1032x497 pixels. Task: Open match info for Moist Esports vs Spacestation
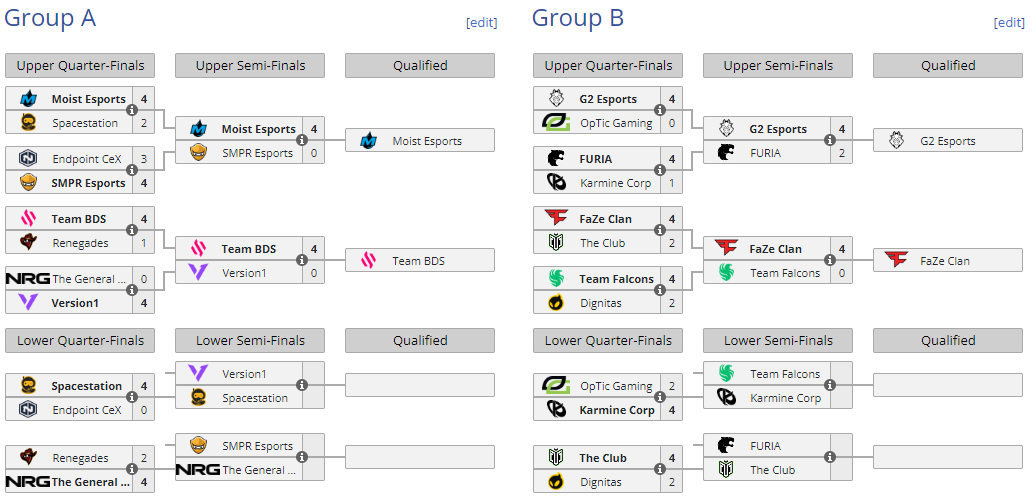click(x=131, y=111)
